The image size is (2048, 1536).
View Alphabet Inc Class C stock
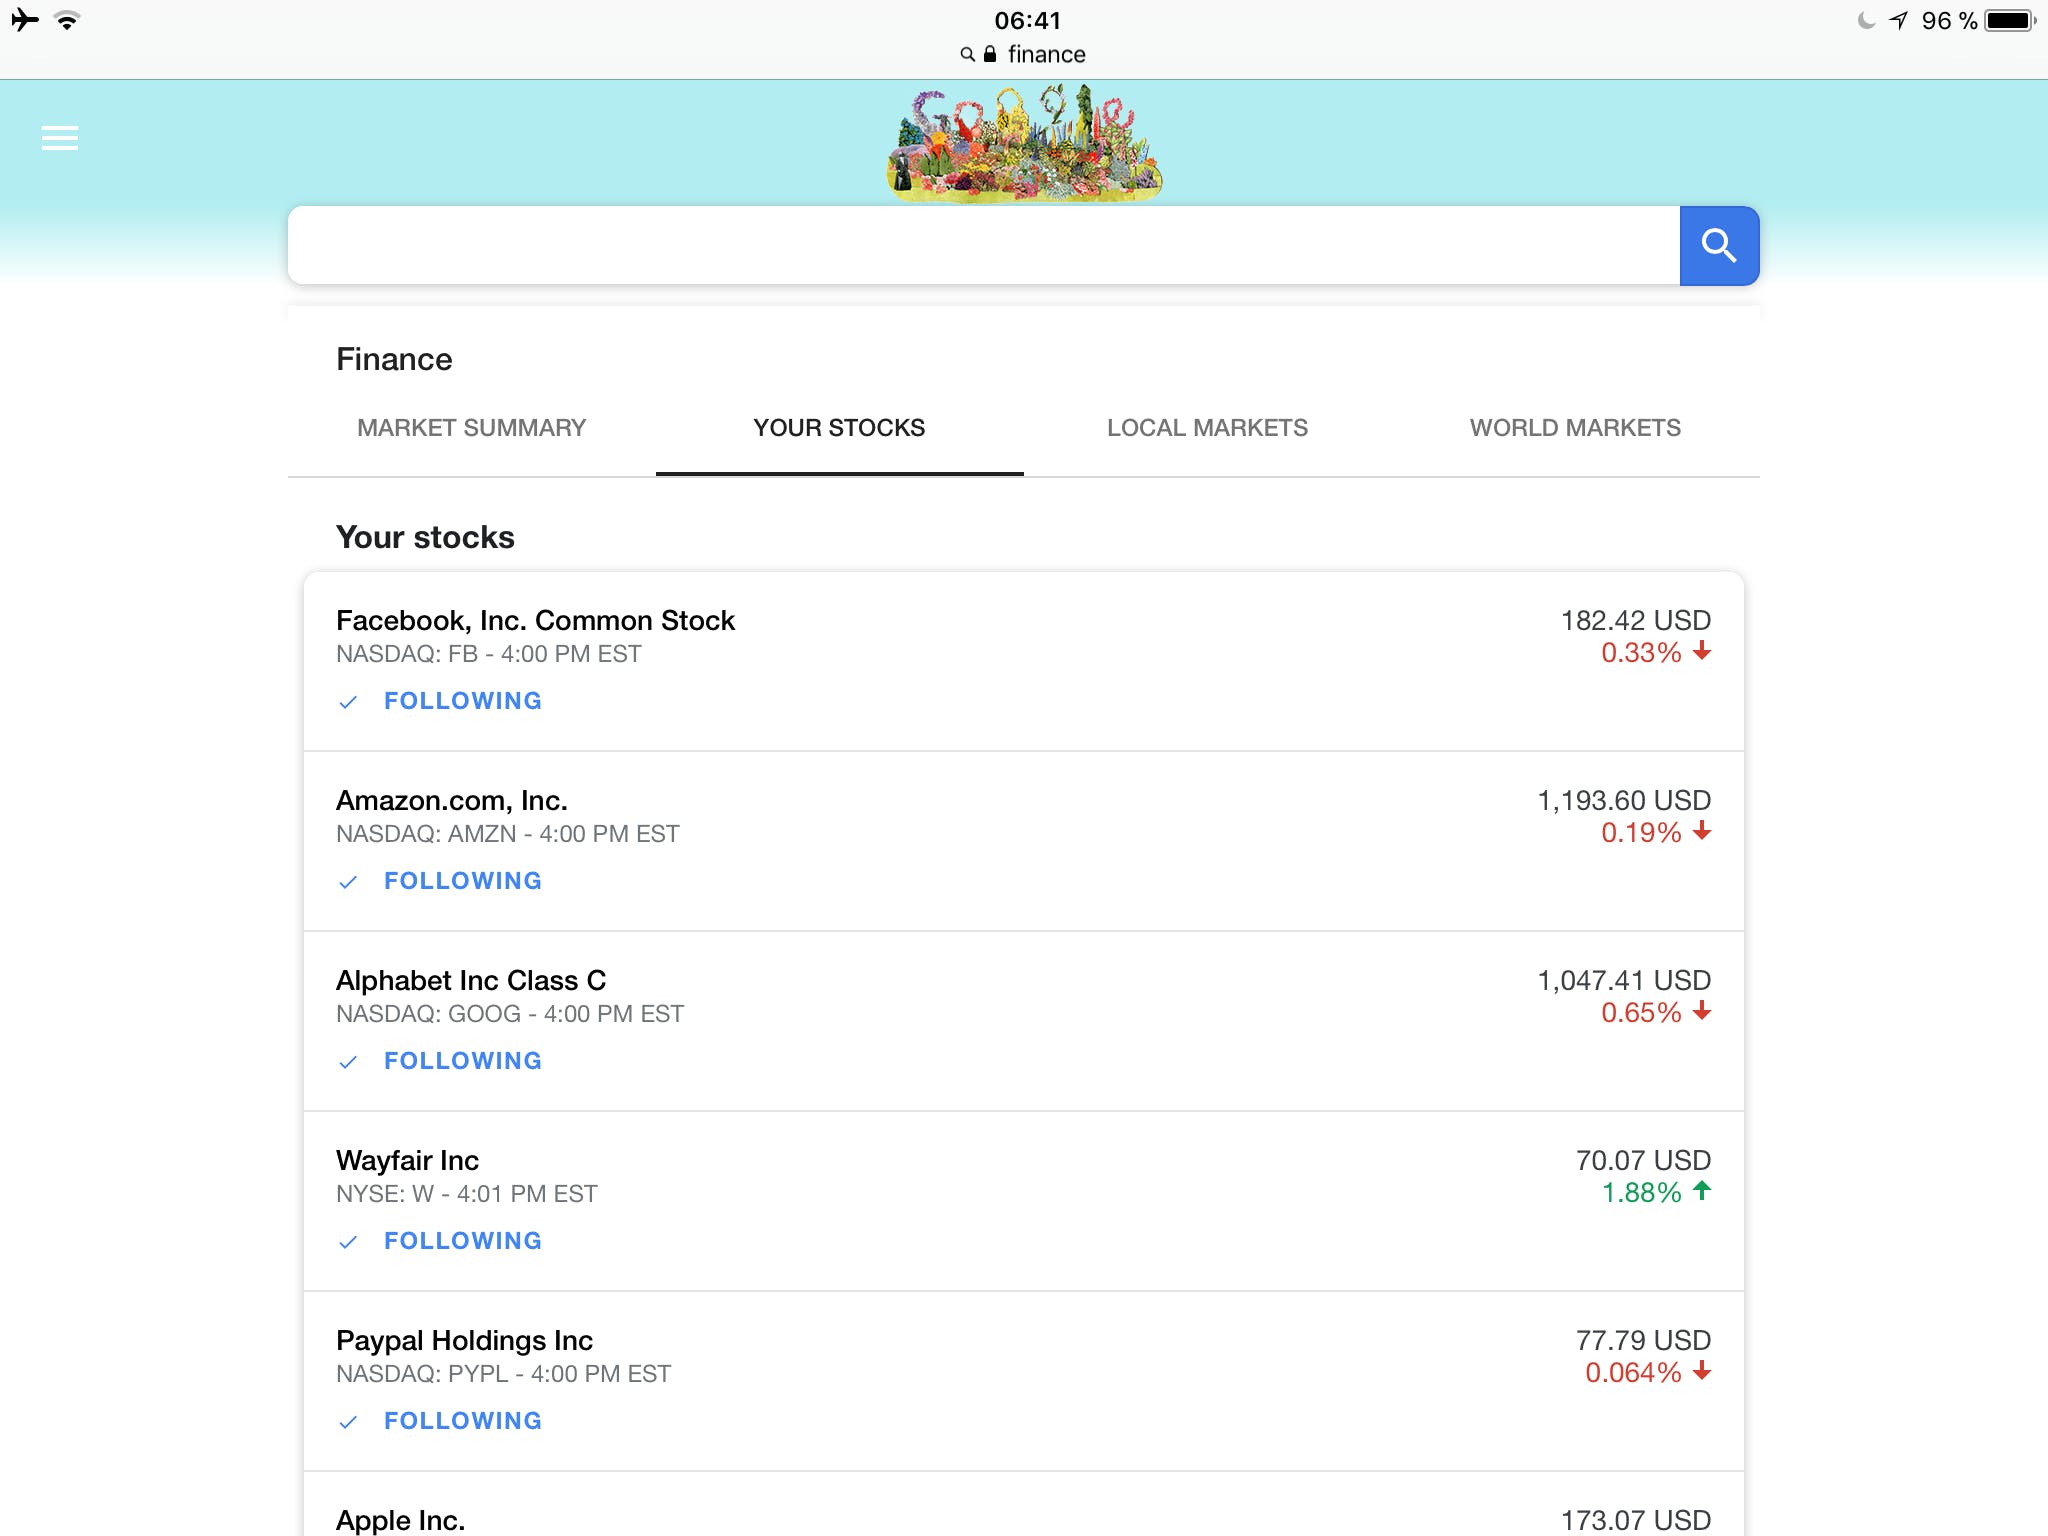click(471, 981)
